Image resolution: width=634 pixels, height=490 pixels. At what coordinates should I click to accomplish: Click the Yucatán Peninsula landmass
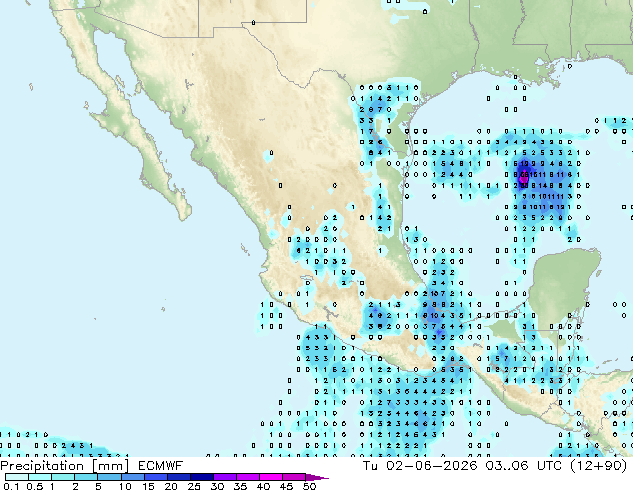(562, 283)
